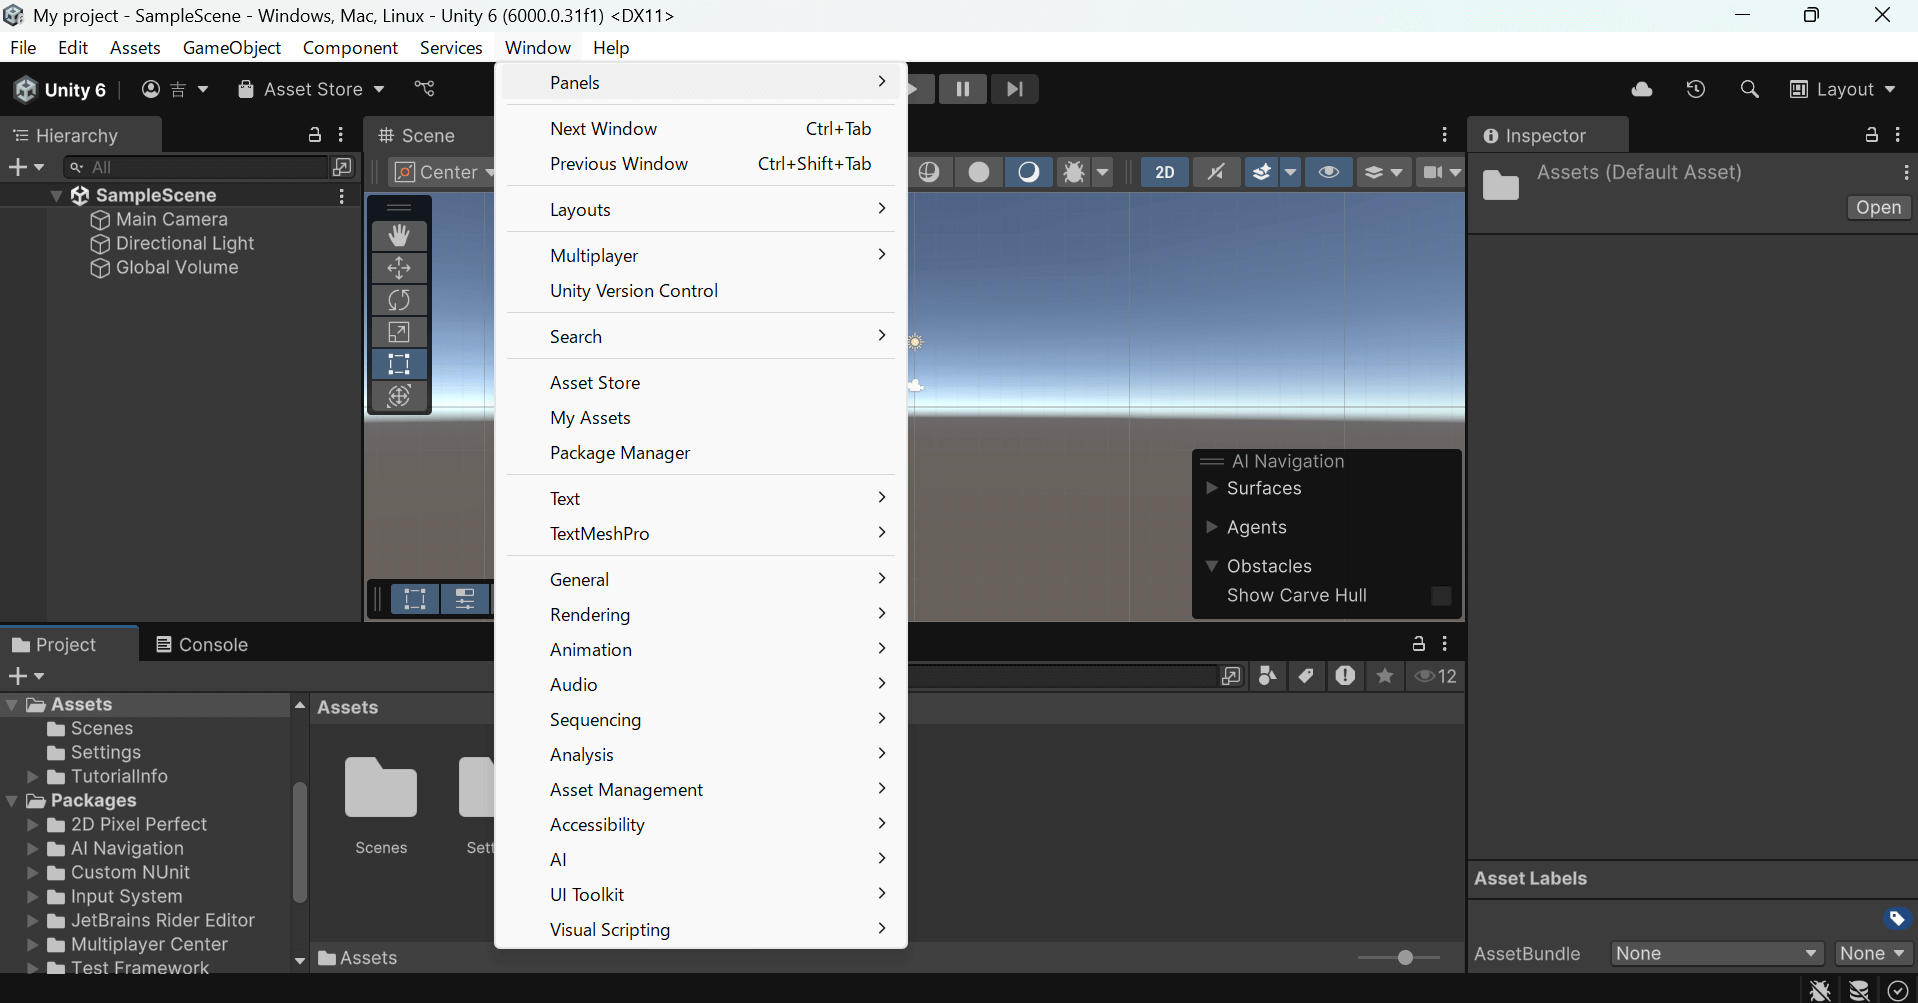Open the Asset Store dropdown in toolbar

pyautogui.click(x=311, y=89)
